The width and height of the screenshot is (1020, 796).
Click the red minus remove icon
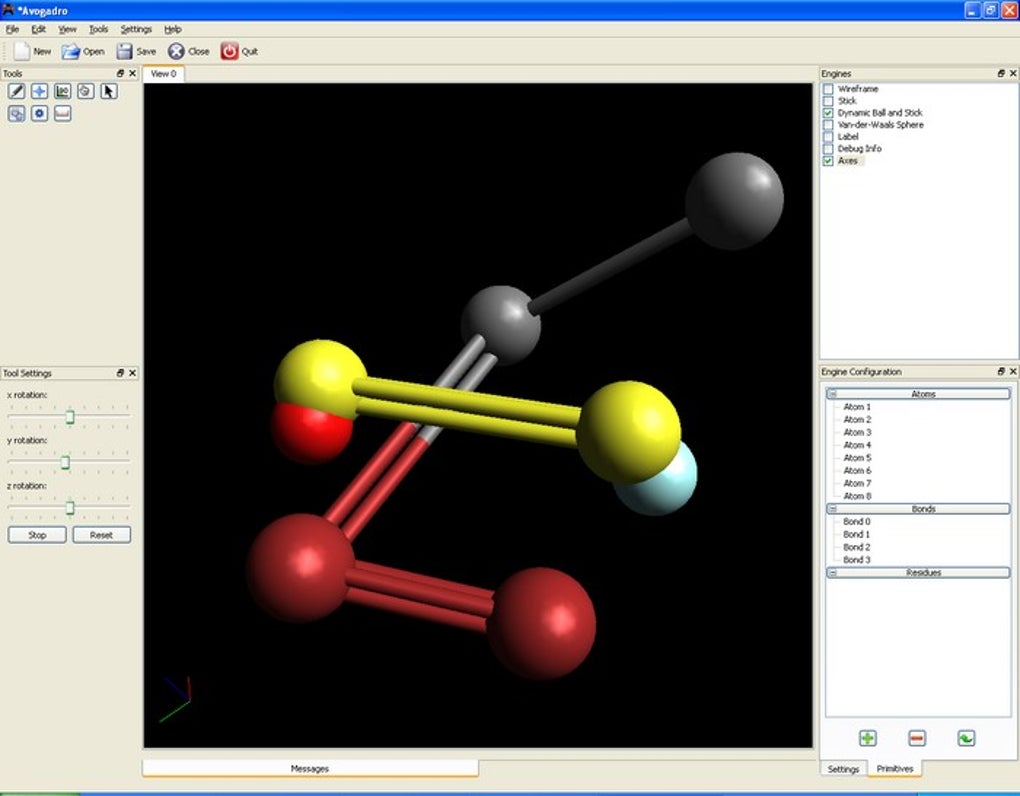click(x=917, y=738)
